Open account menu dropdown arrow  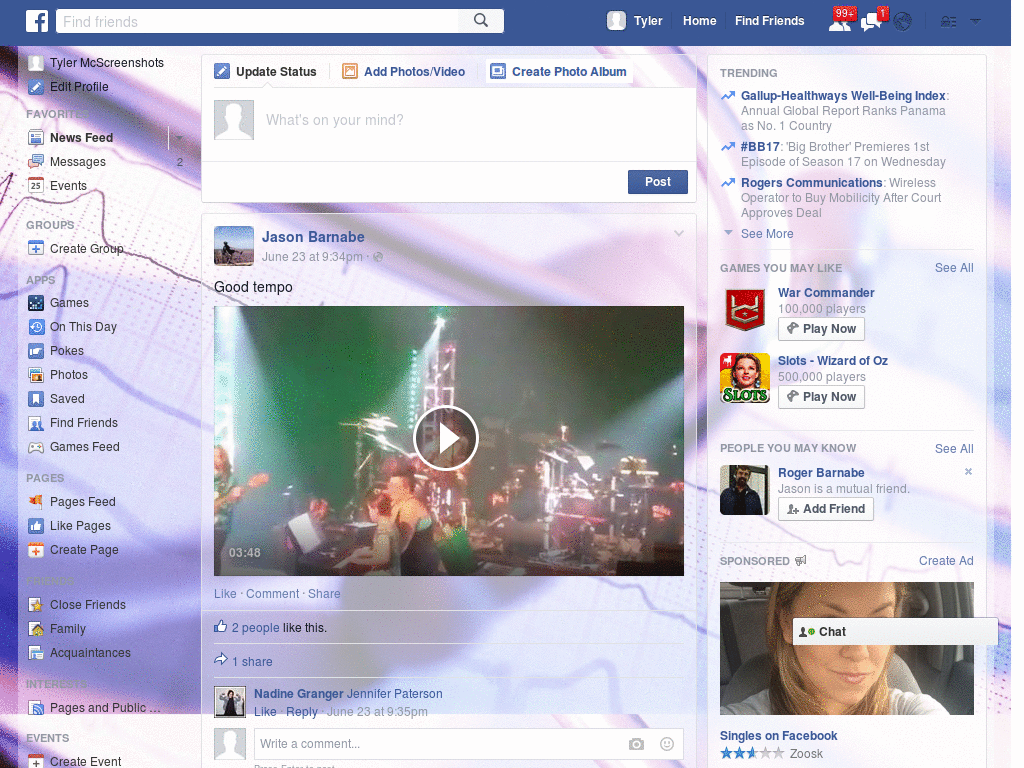[976, 22]
